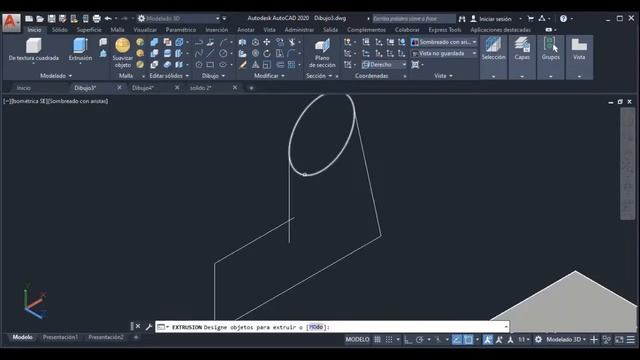Image resolution: width=640 pixels, height=360 pixels.
Task: Select the Move tool in Modificar panel
Action: click(267, 42)
